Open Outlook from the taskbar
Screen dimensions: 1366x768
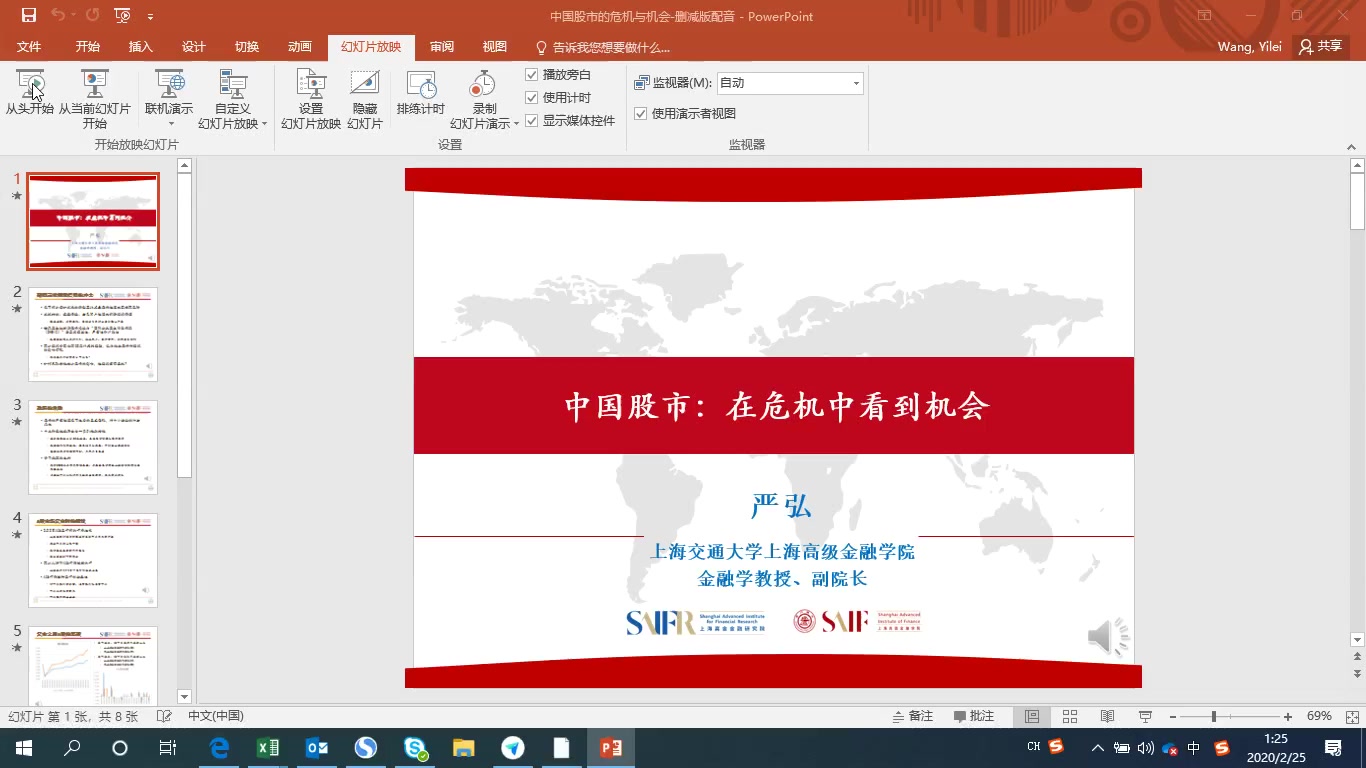pos(317,748)
